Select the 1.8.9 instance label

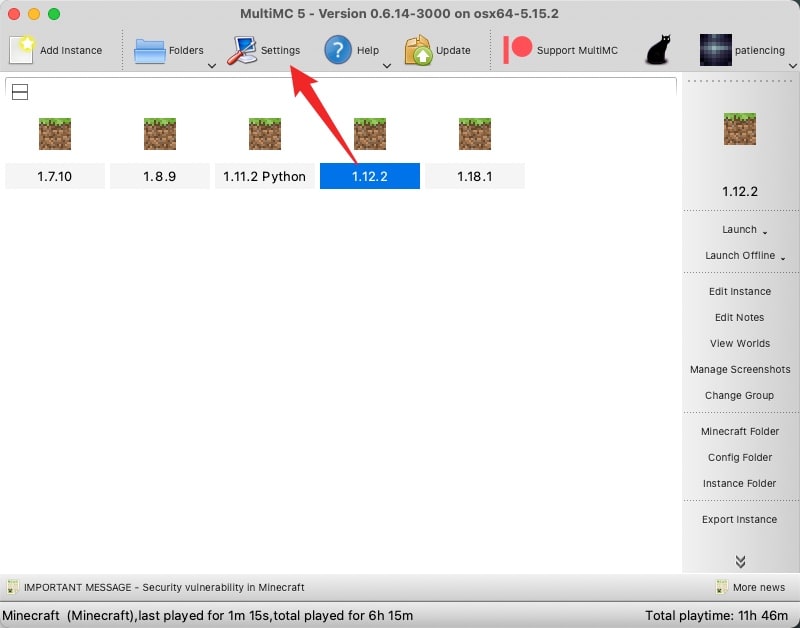[x=160, y=177]
